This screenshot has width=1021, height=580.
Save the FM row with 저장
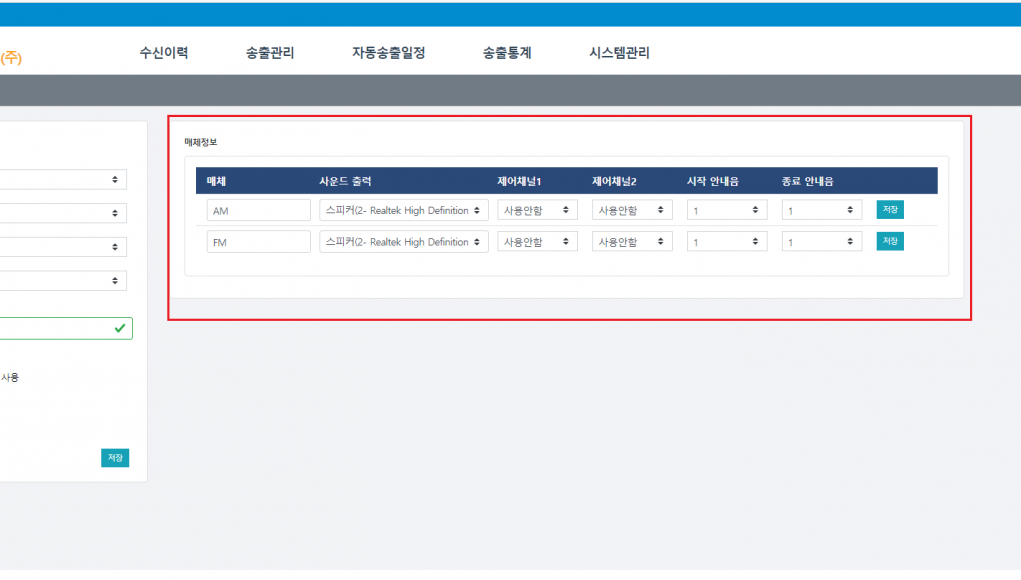click(890, 242)
